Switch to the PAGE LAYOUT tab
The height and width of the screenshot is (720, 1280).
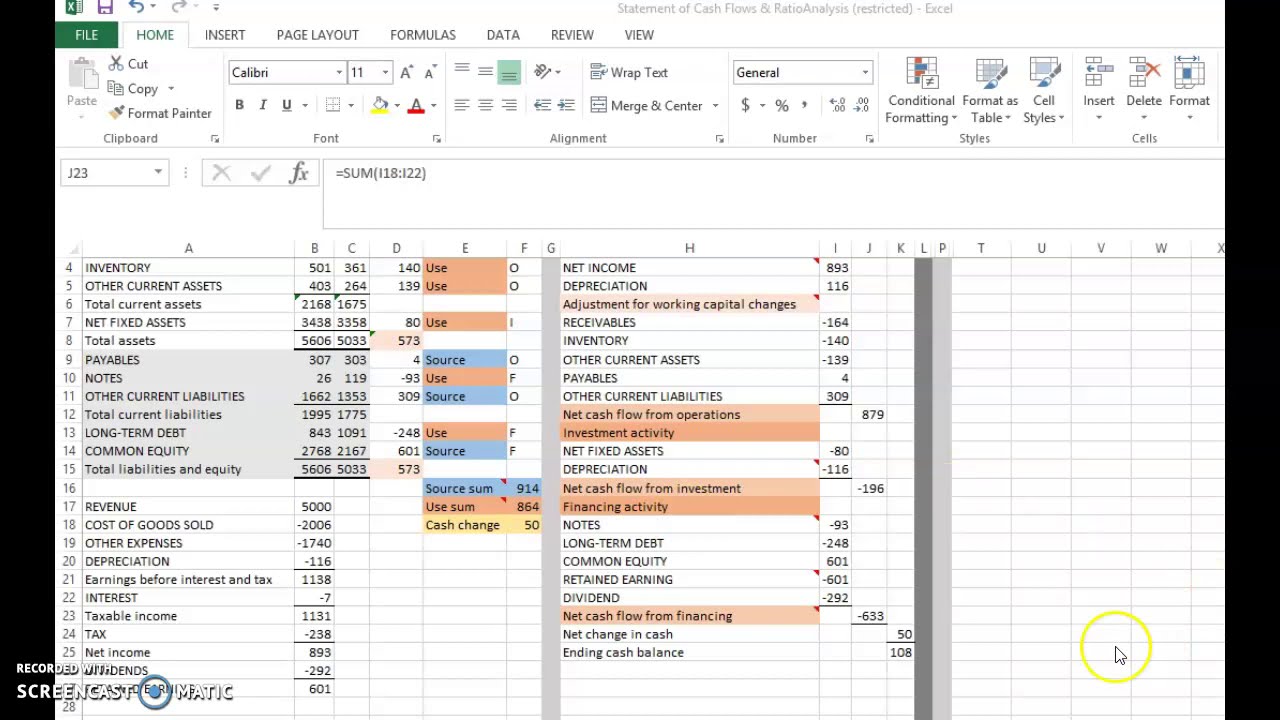(317, 35)
